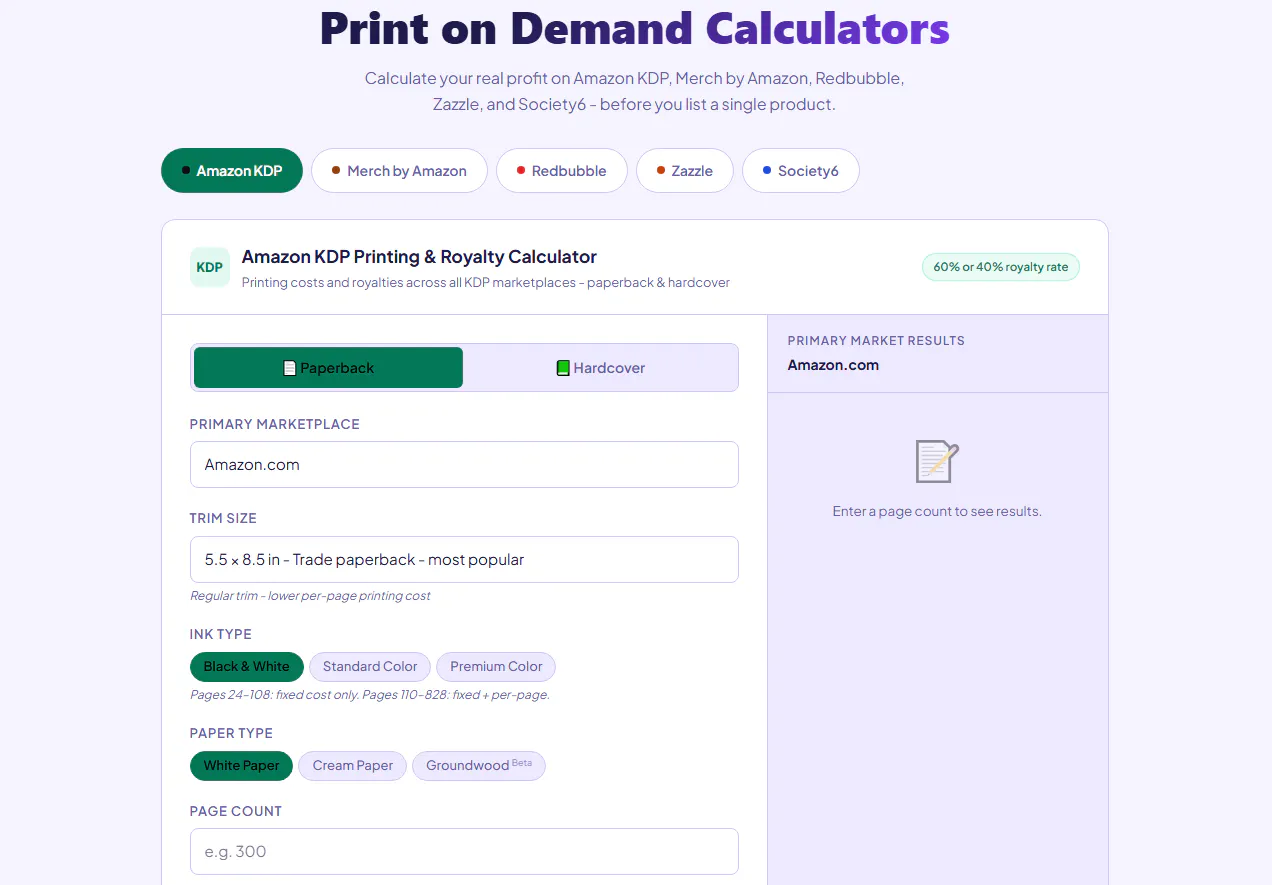Click 'Regular trim - lower per-page printing cost' note

[310, 596]
